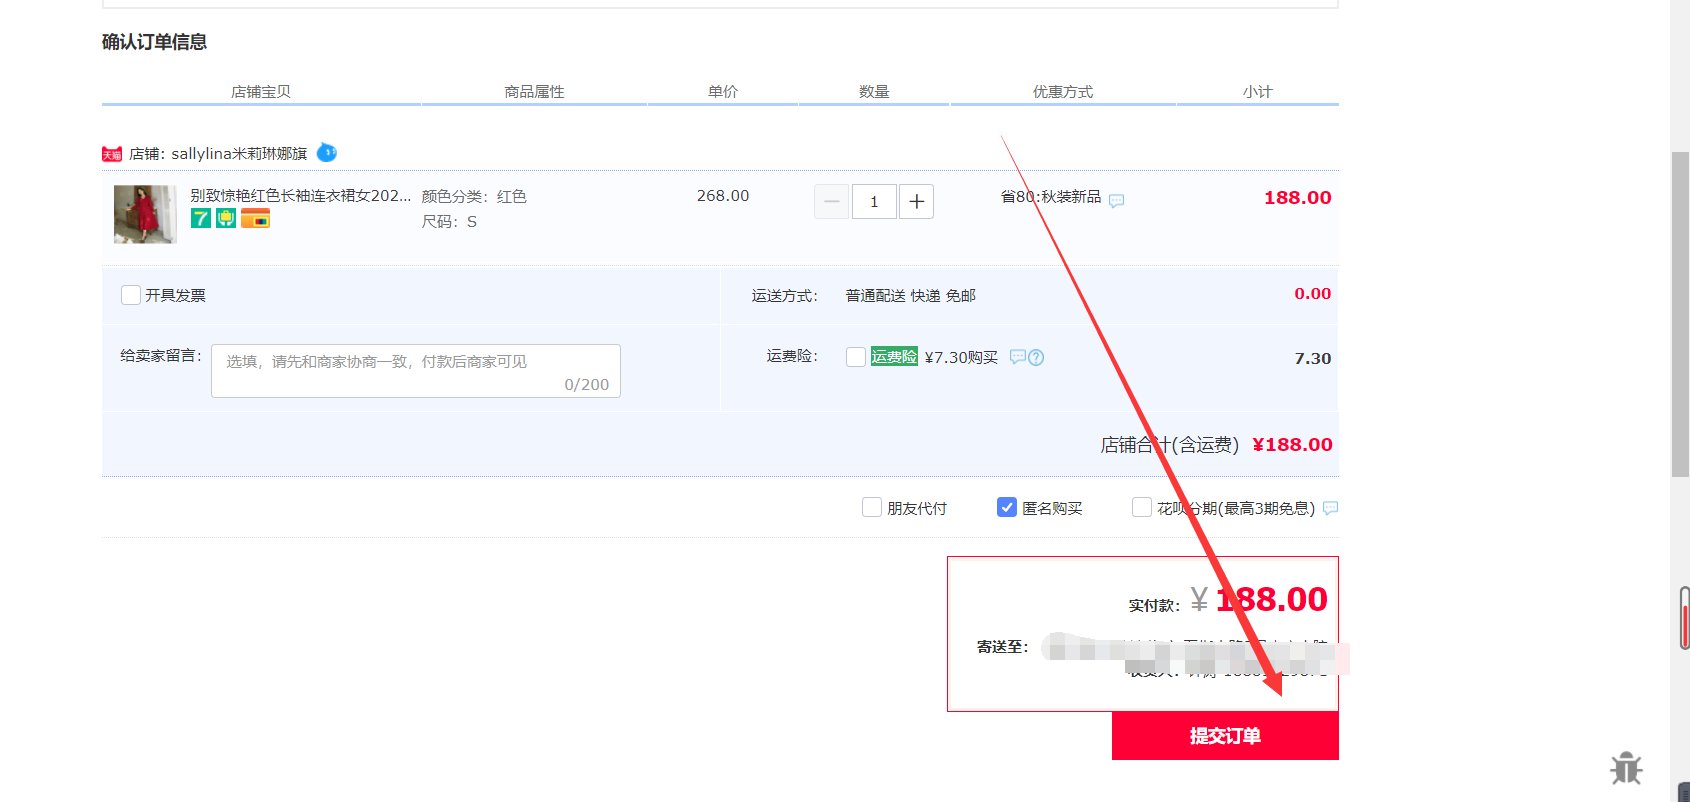Click 普通配送 快递 免邮 shipping text
1690x802 pixels.
[x=911, y=296]
